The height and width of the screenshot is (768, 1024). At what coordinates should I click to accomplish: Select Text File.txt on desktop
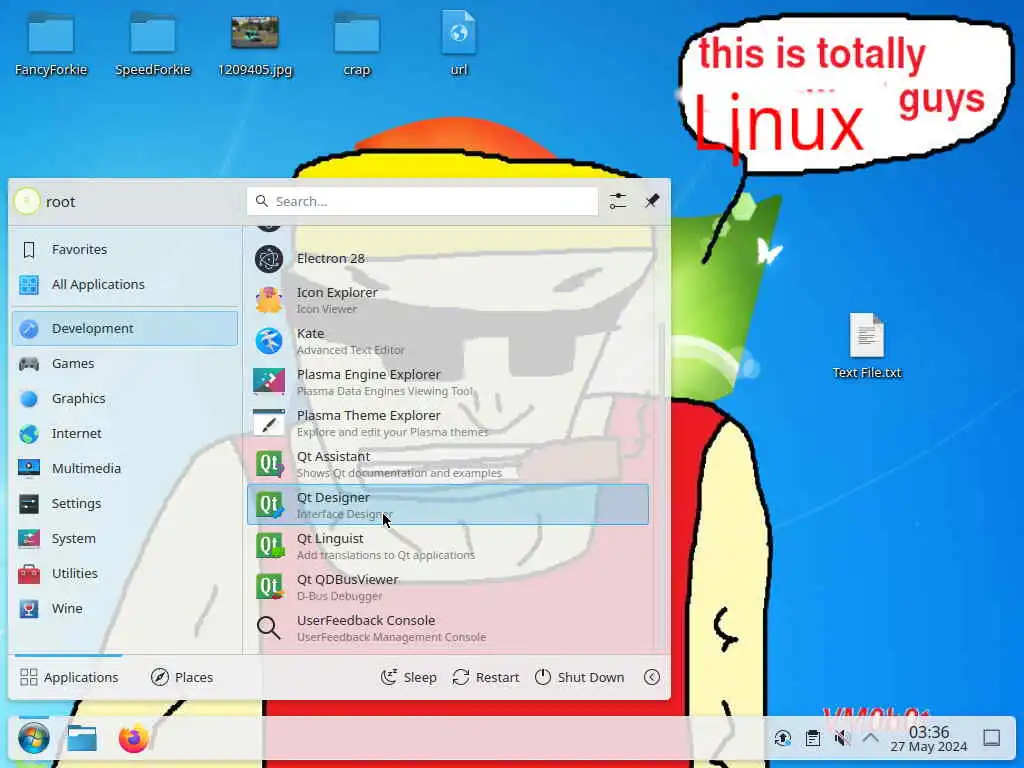[x=867, y=346]
